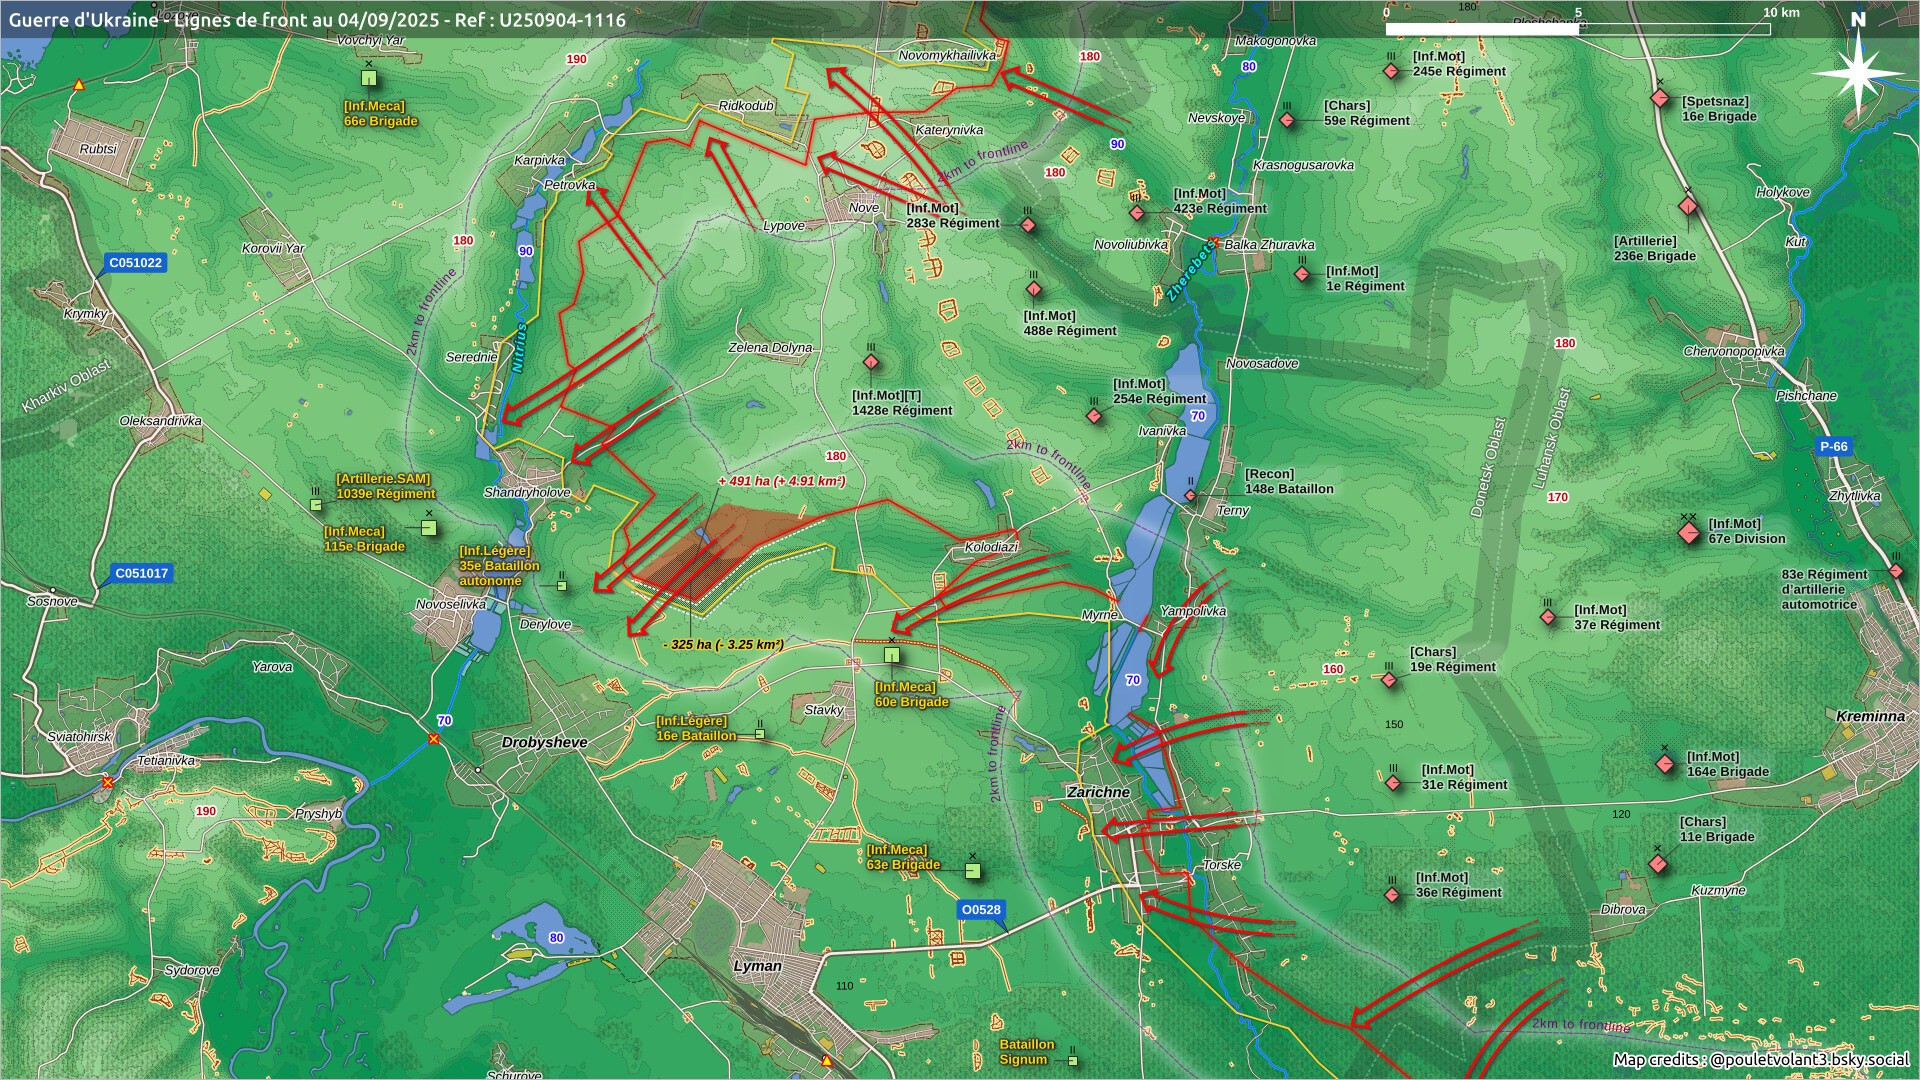The height and width of the screenshot is (1080, 1920).
Task: Click the Zelena Dolyna label
Action: click(770, 348)
